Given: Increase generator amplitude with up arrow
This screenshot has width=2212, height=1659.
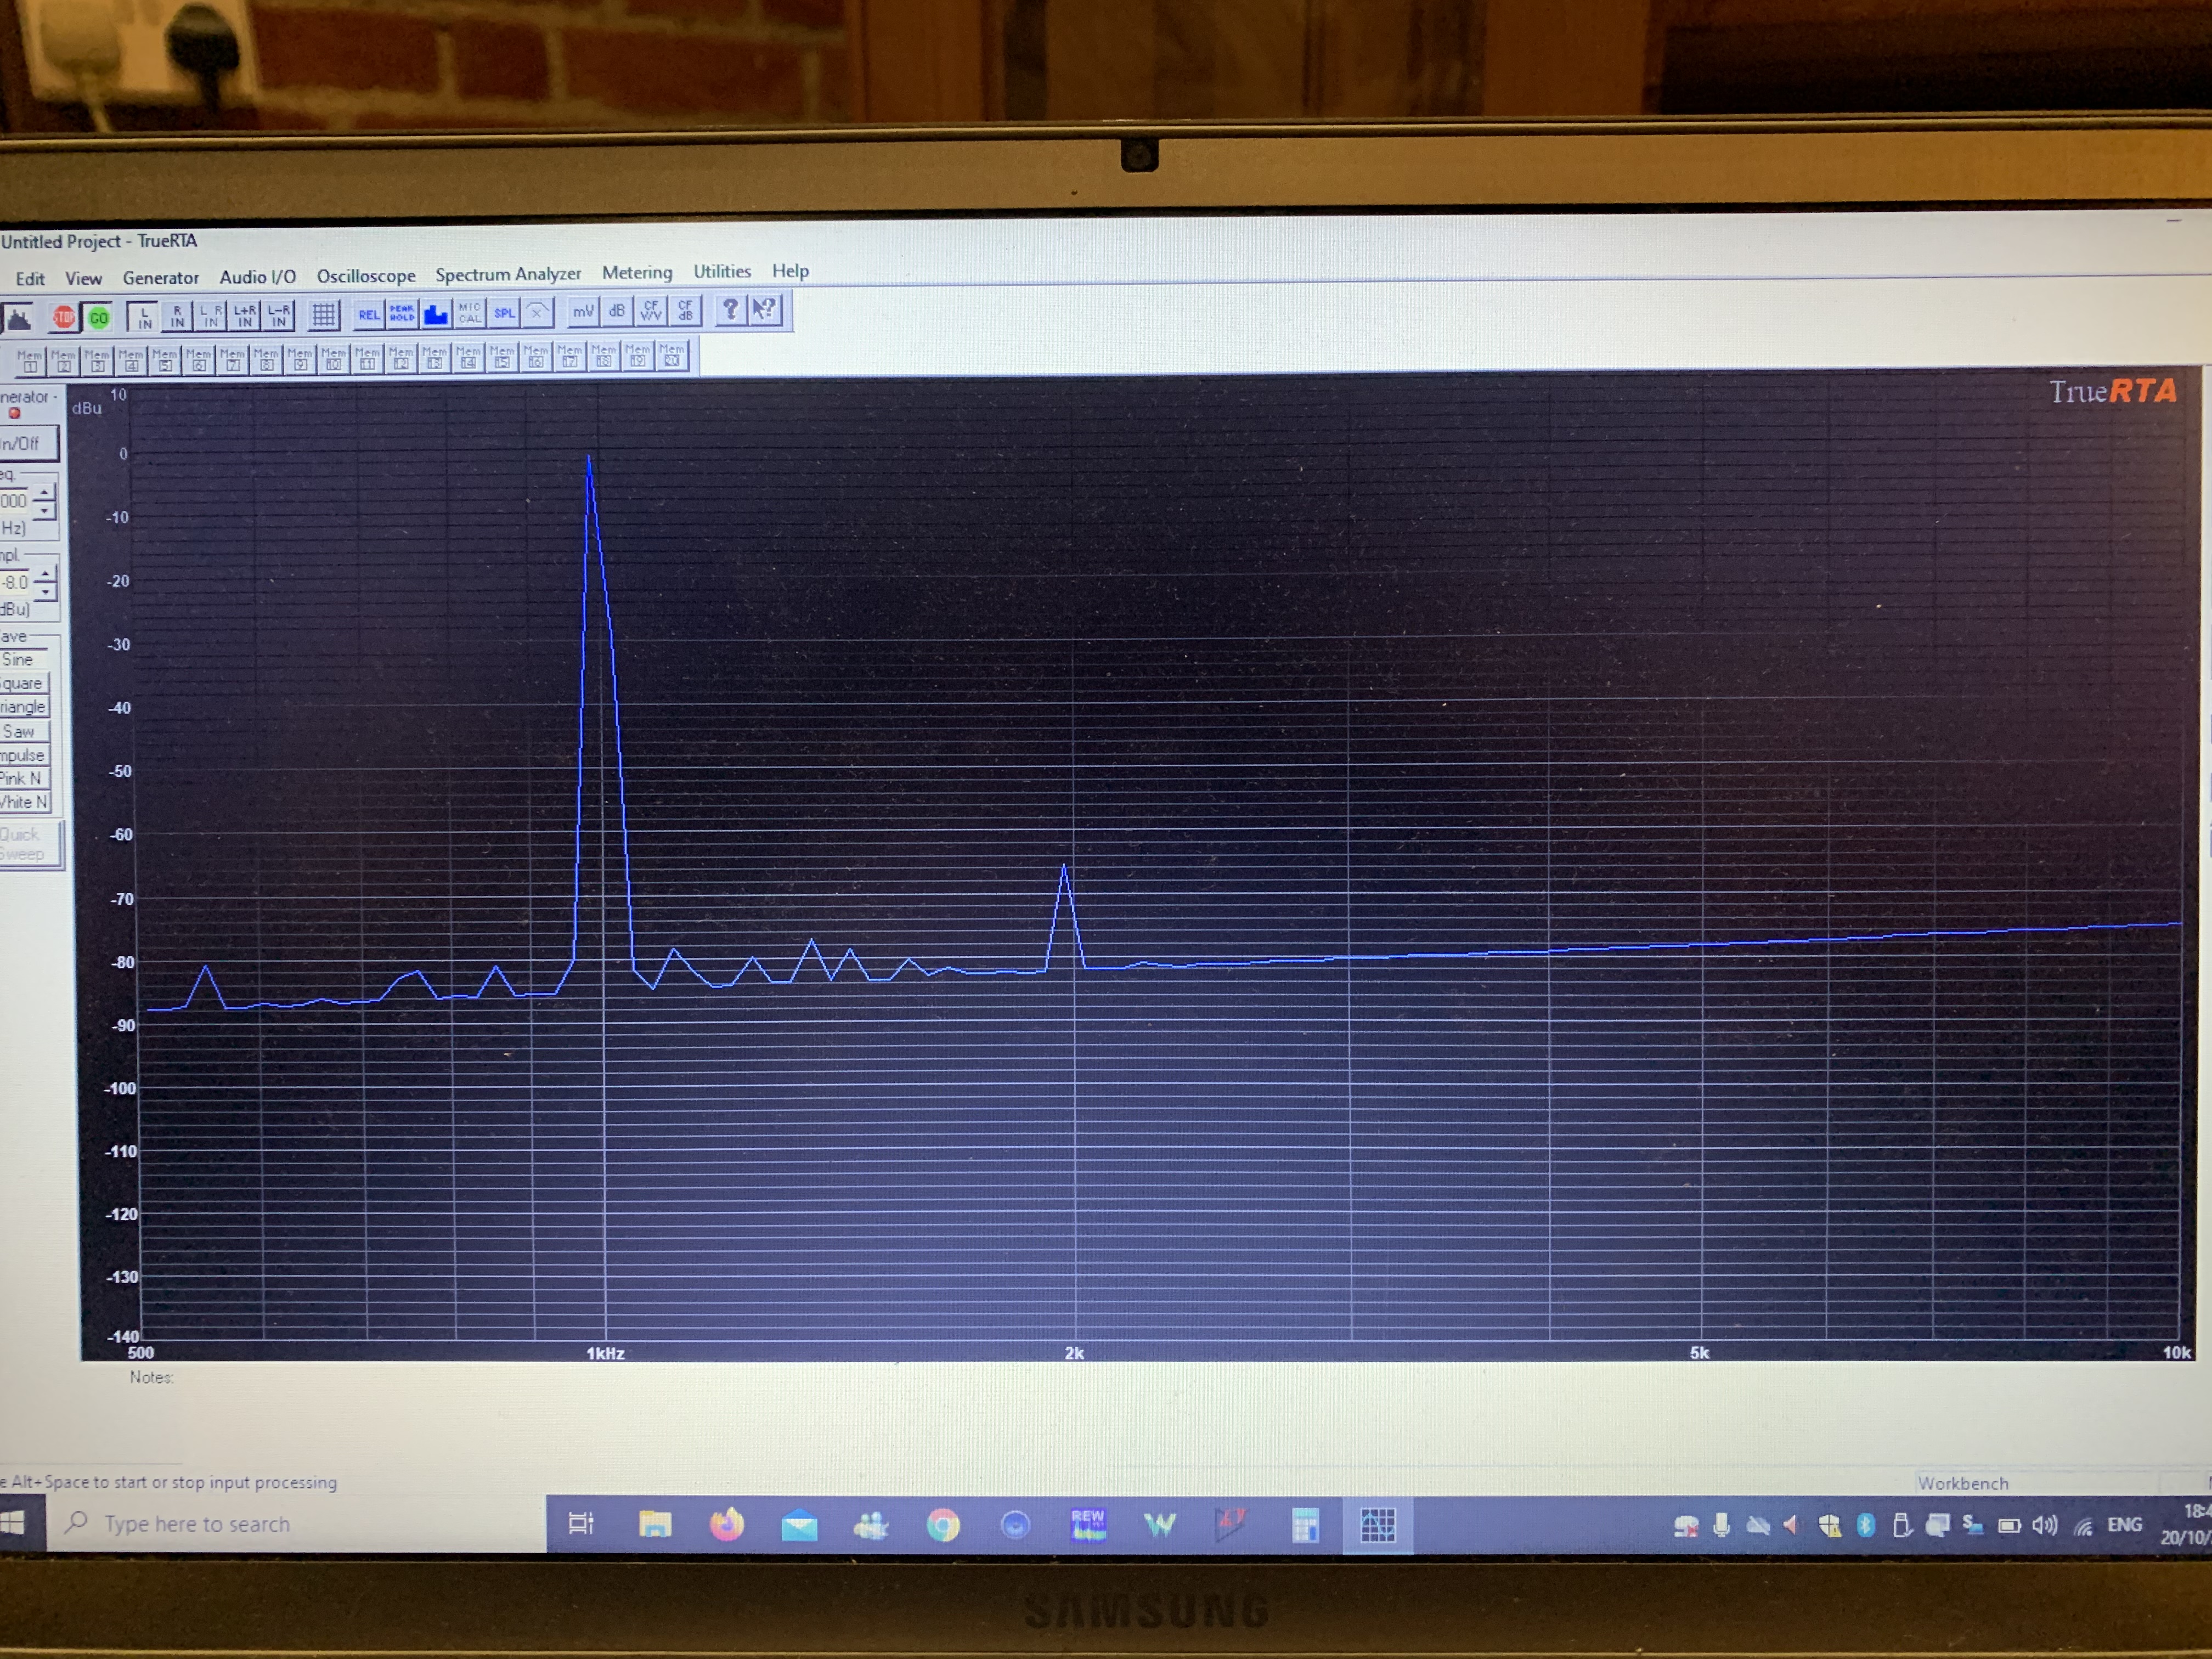Looking at the screenshot, I should [45, 575].
